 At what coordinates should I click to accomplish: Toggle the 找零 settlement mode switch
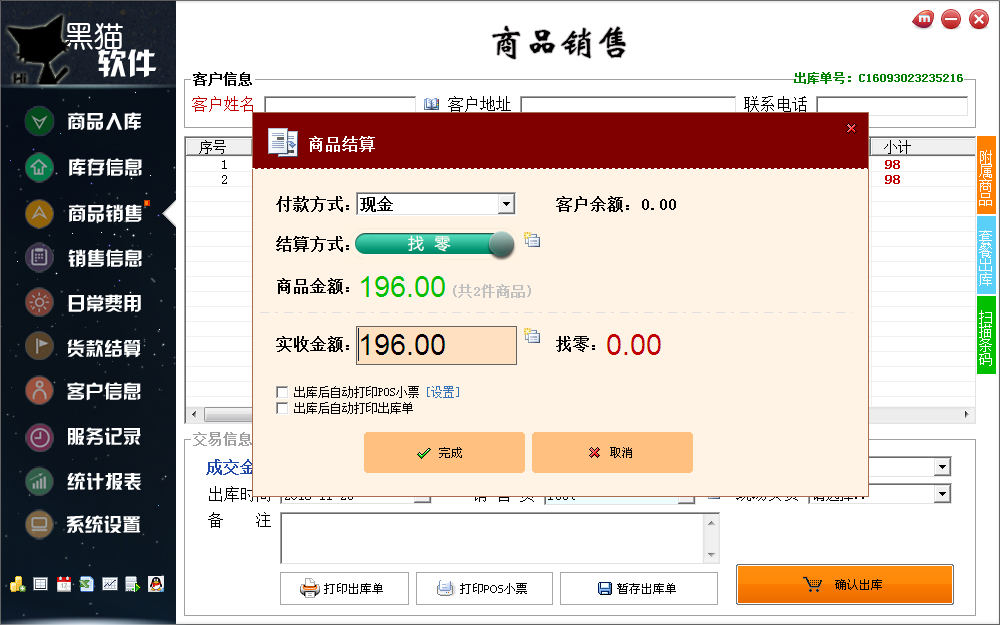[434, 244]
